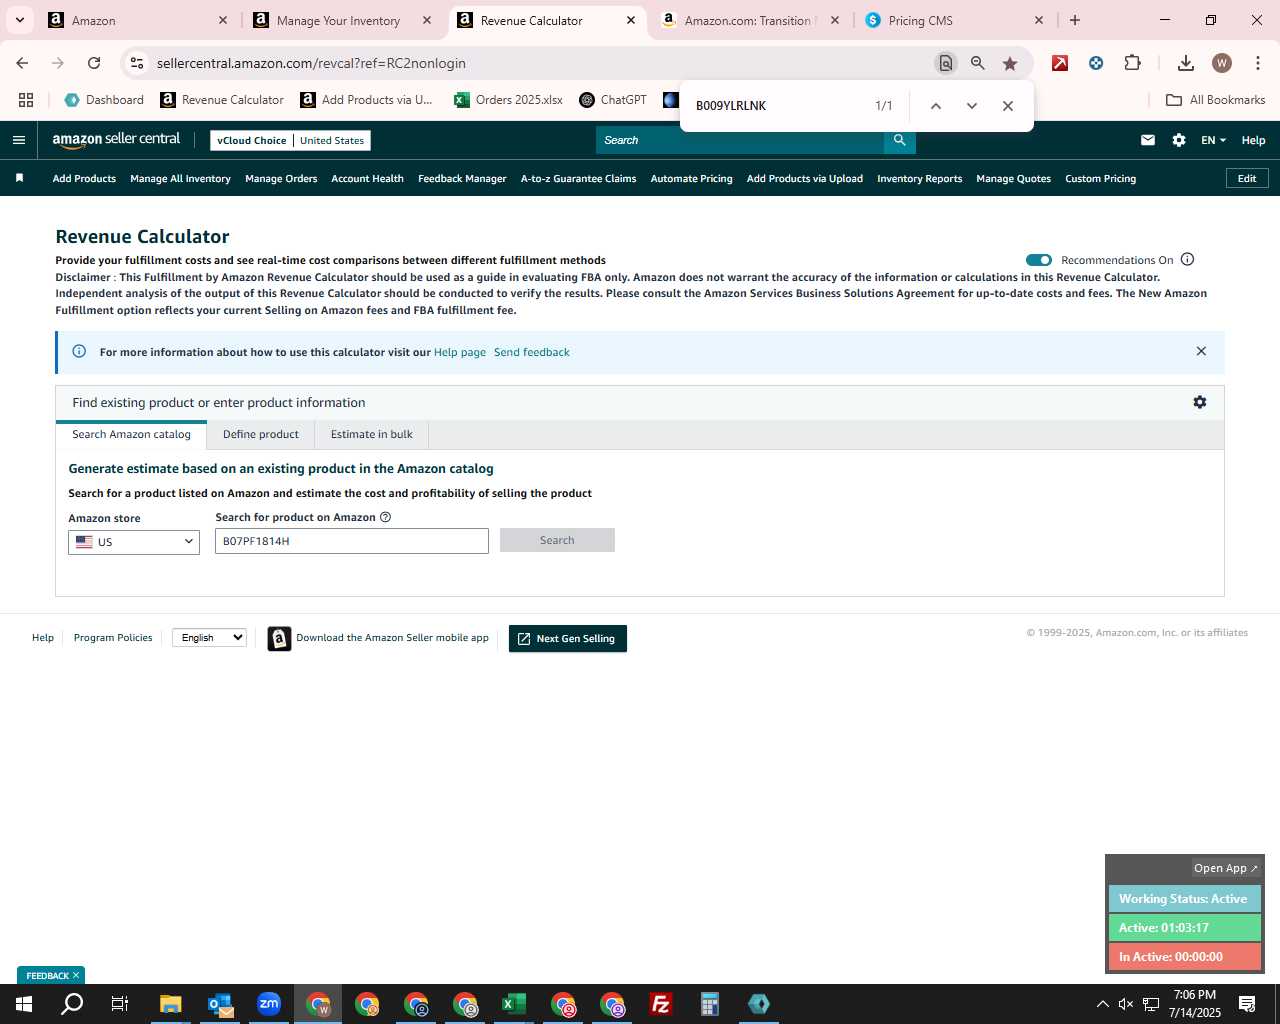Viewport: 1280px width, 1024px height.
Task: Switch to Manage Your Inventory browser tab
Action: point(339,20)
